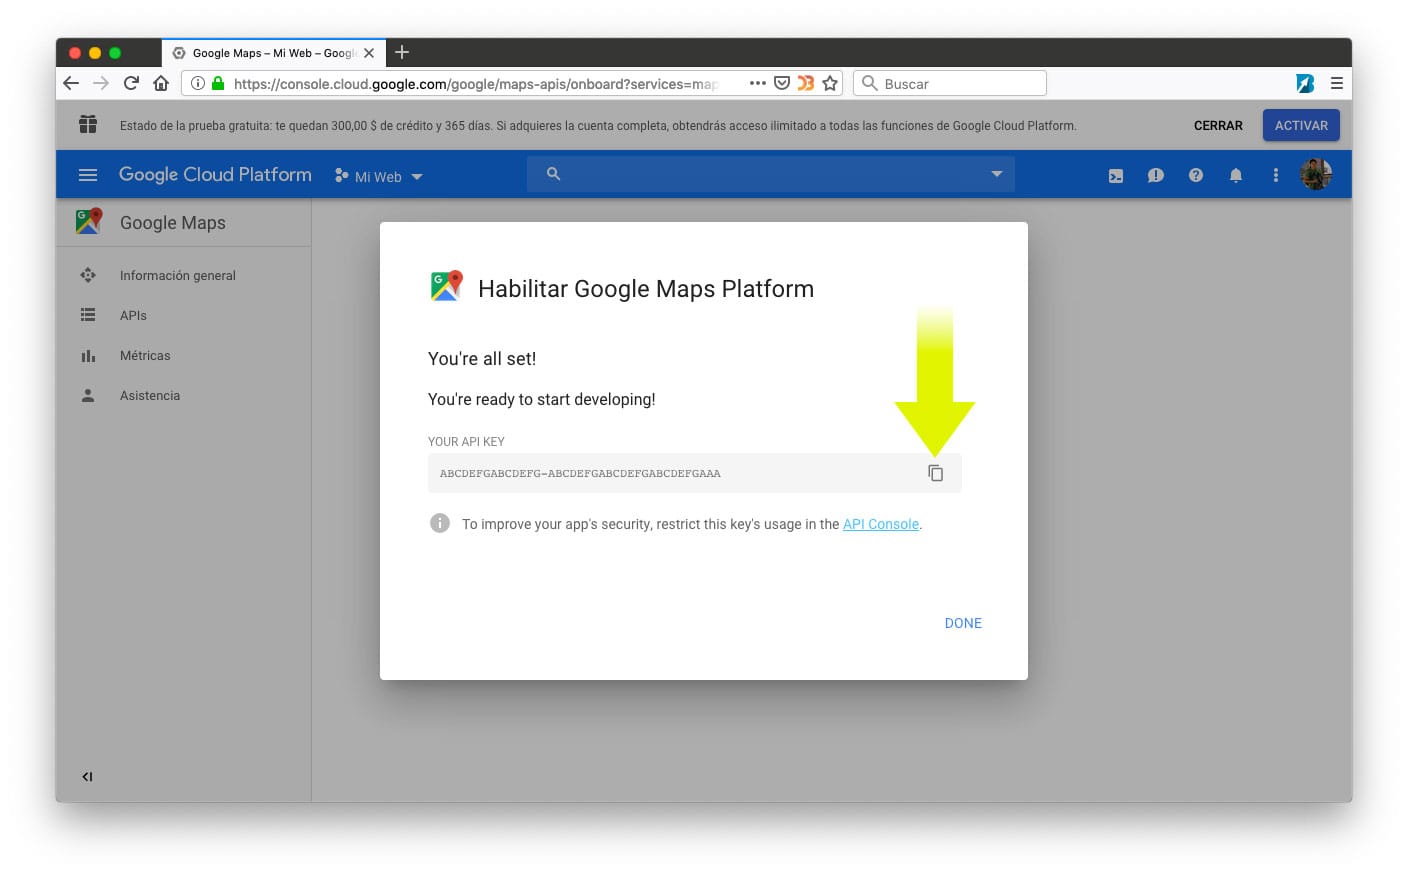Open a new browser tab
The height and width of the screenshot is (876, 1408).
click(402, 52)
